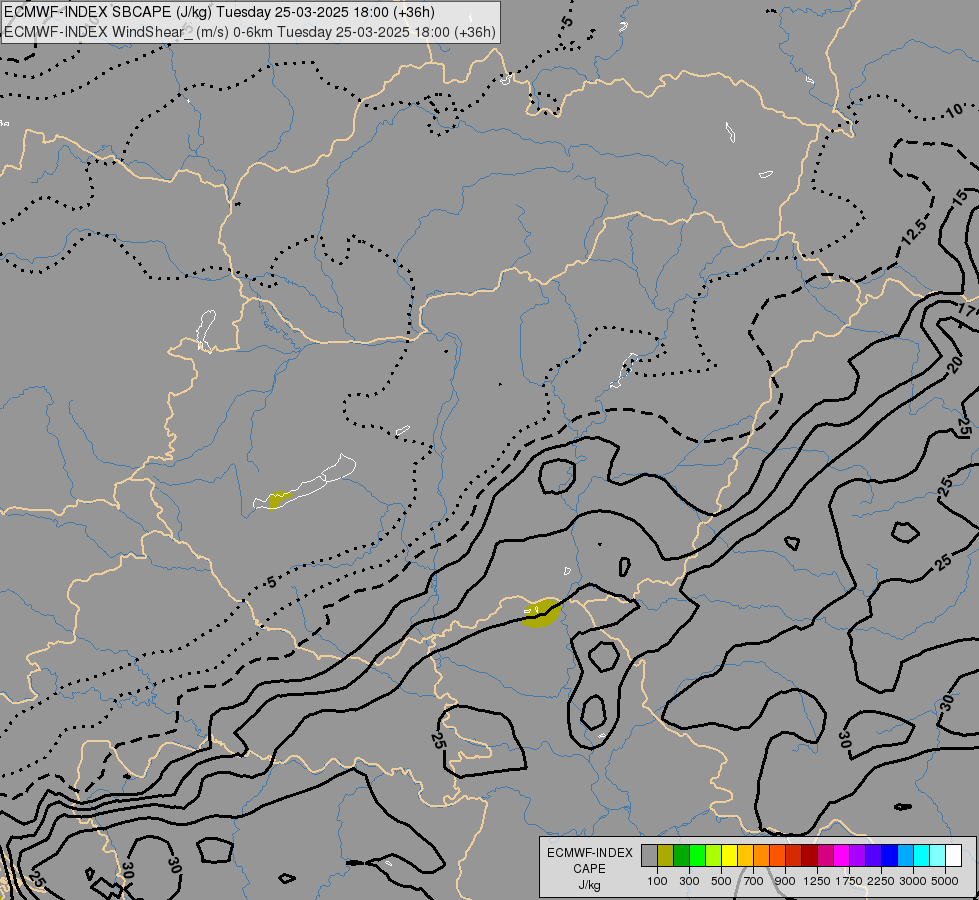Select the 3000 legend value
The height and width of the screenshot is (900, 979).
[x=913, y=881]
